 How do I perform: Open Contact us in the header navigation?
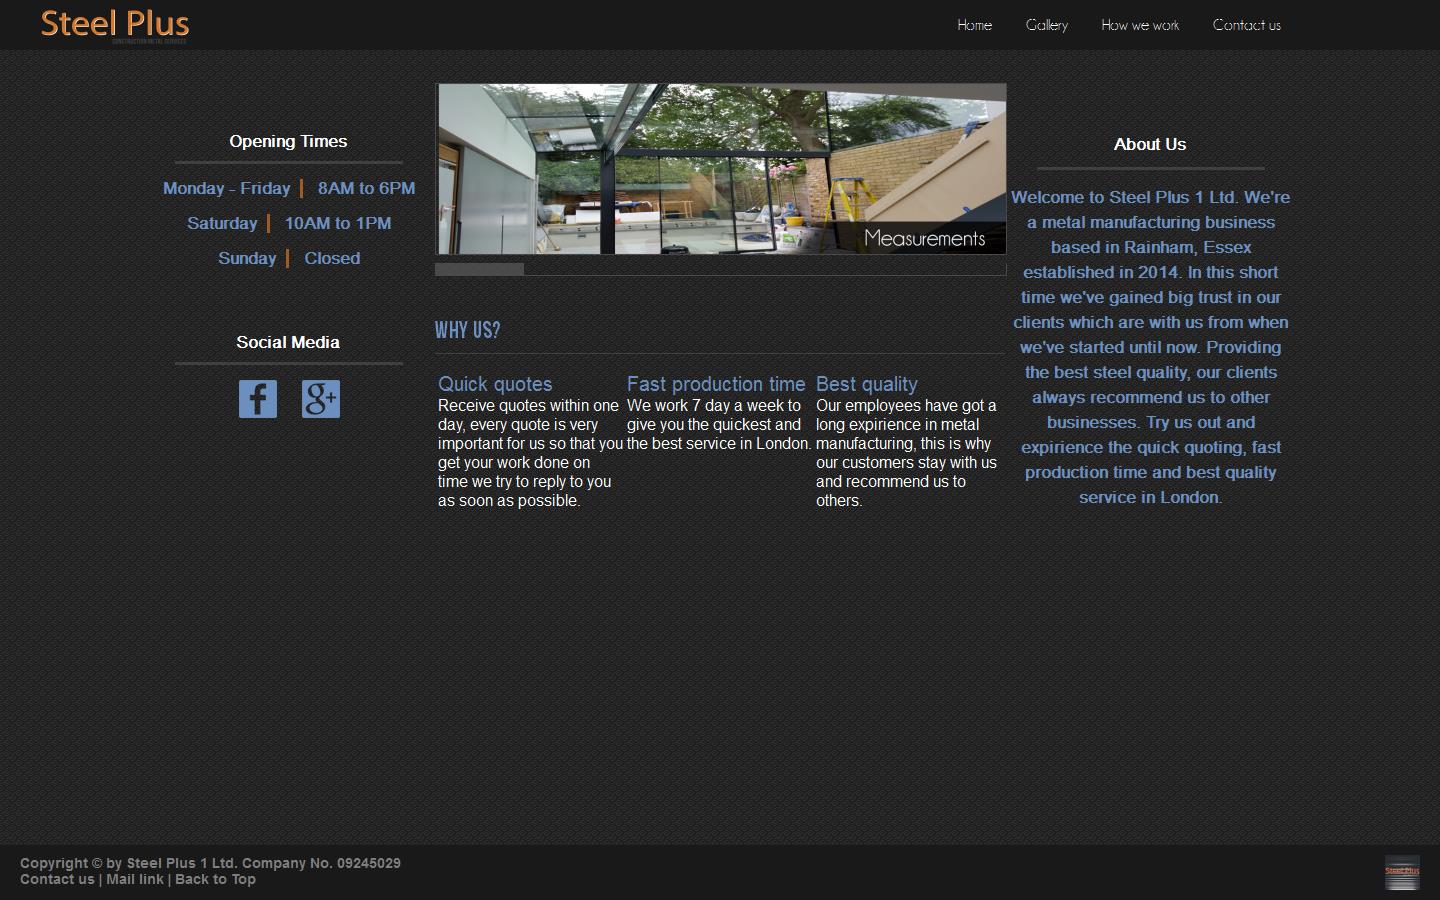pos(1246,25)
